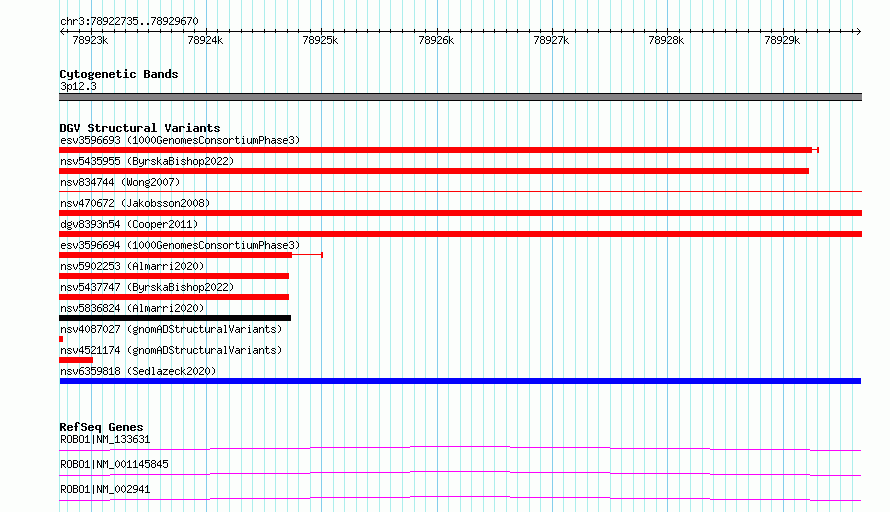Click the 78928k ruler tick label
The image size is (890, 512).
[x=666, y=40]
